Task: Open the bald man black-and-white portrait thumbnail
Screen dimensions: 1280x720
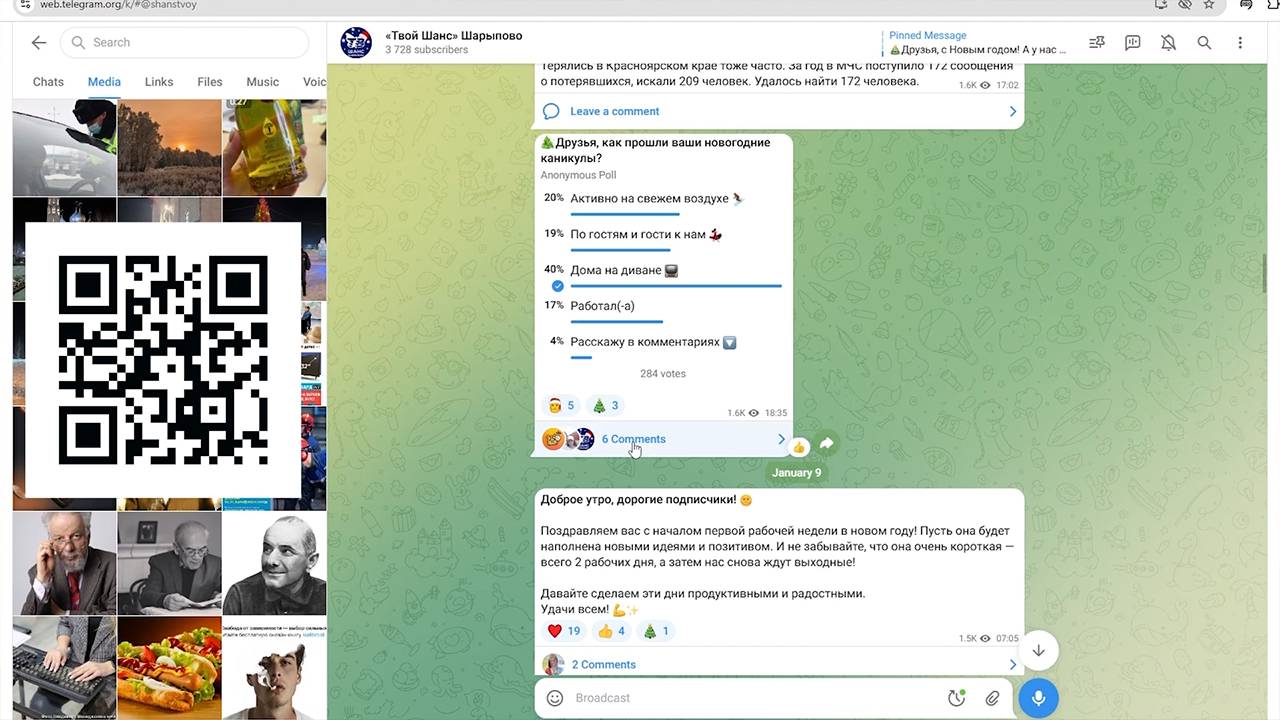Action: pyautogui.click(x=274, y=563)
